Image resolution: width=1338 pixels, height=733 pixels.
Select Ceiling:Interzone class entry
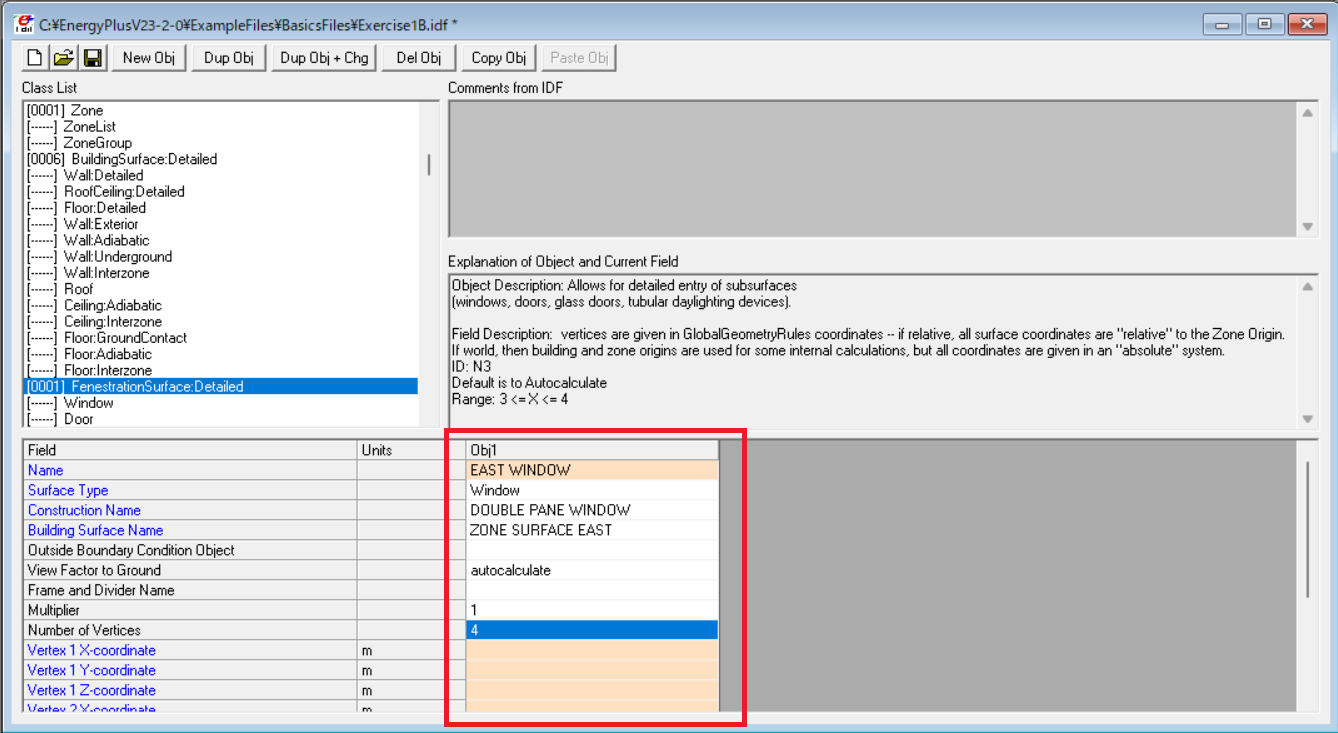click(x=221, y=321)
